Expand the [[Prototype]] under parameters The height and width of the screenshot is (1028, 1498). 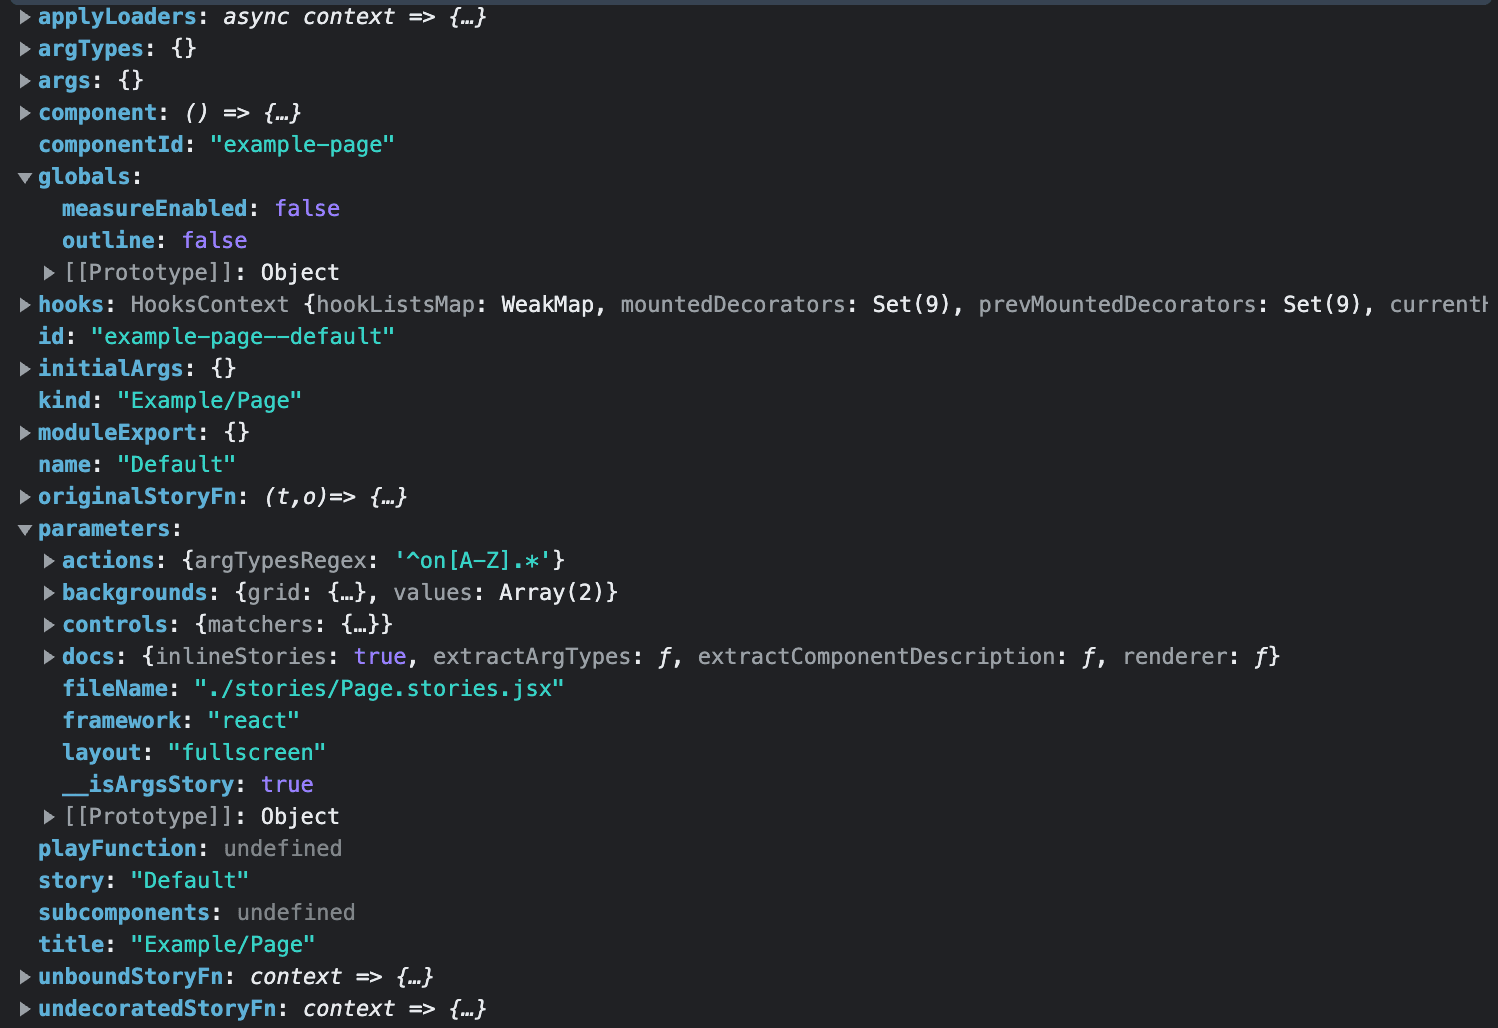pyautogui.click(x=48, y=816)
